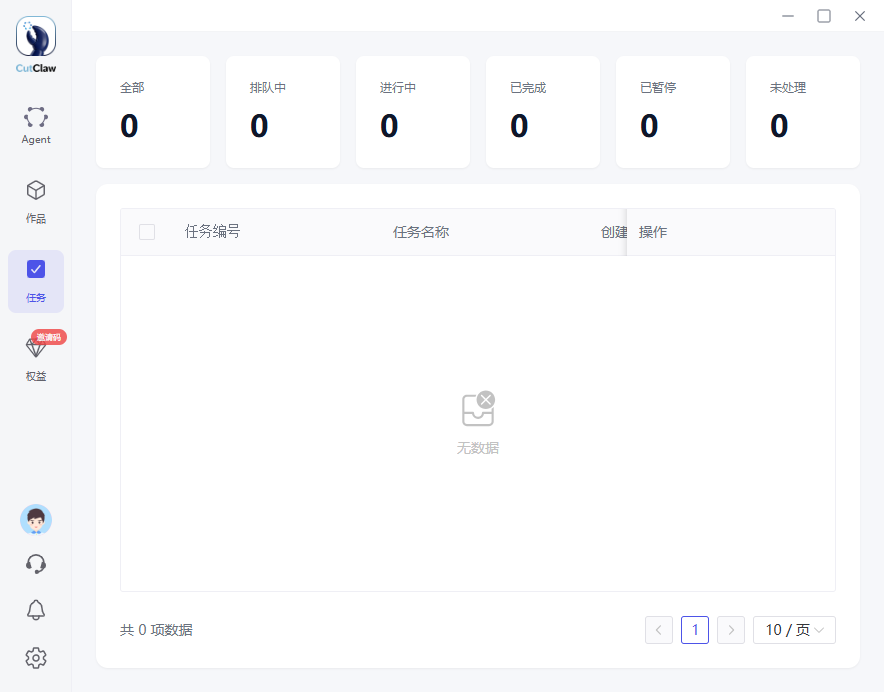Screen dimensions: 884x692
Task: Click the CutClaw logo icon
Action: (x=36, y=36)
